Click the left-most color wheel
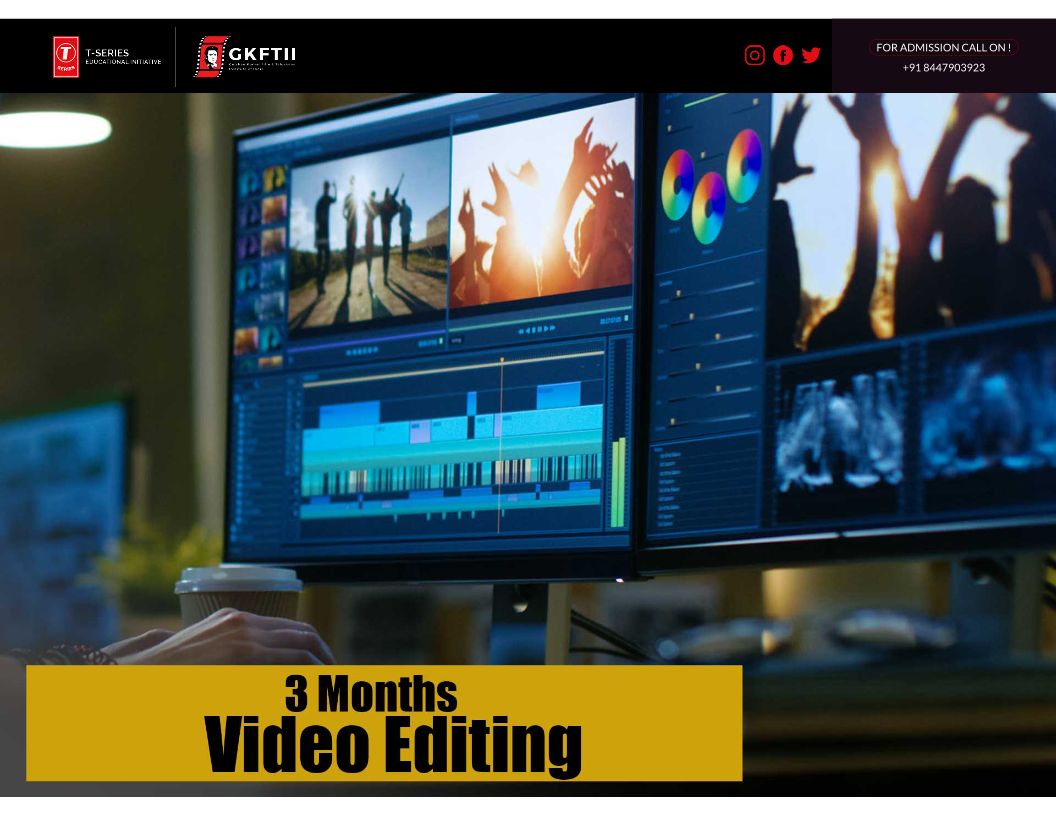Image resolution: width=1056 pixels, height=816 pixels. [x=677, y=185]
